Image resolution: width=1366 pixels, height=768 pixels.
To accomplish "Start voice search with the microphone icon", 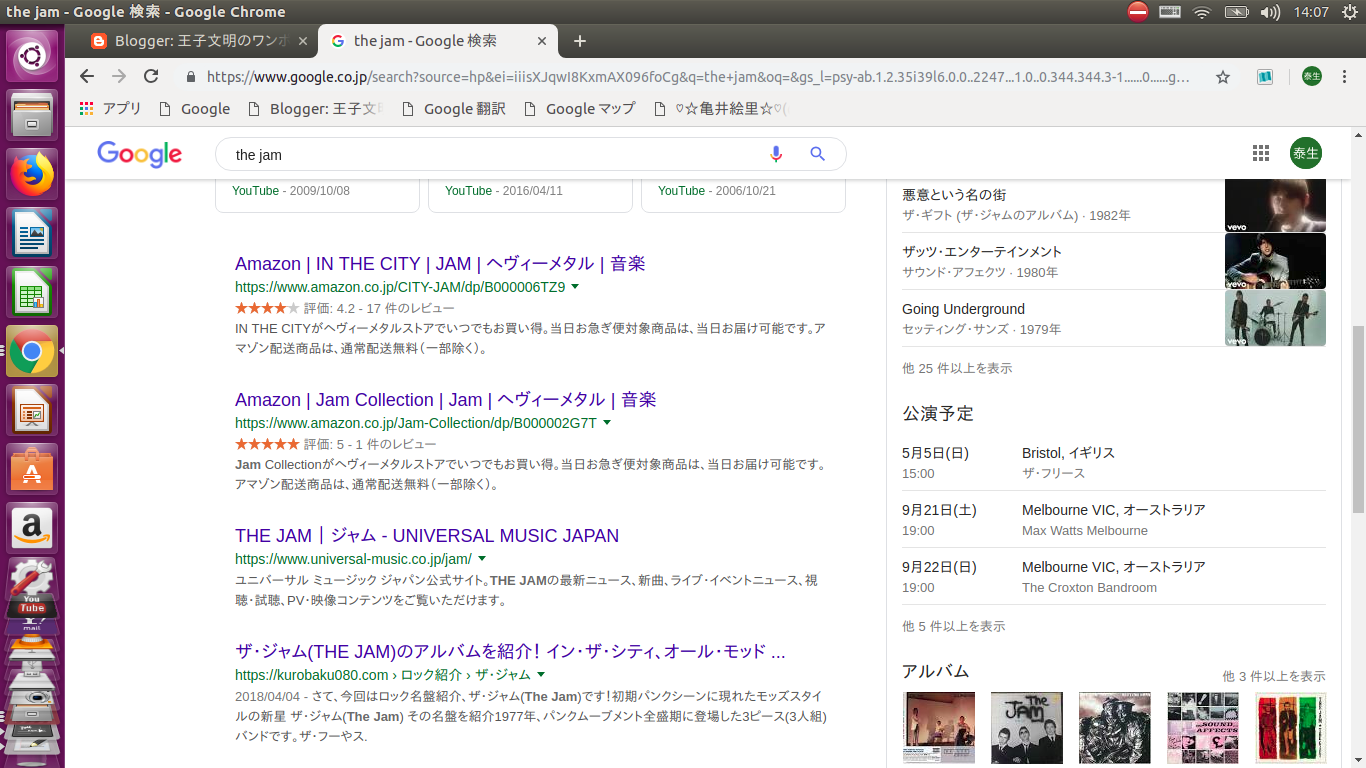I will click(775, 154).
